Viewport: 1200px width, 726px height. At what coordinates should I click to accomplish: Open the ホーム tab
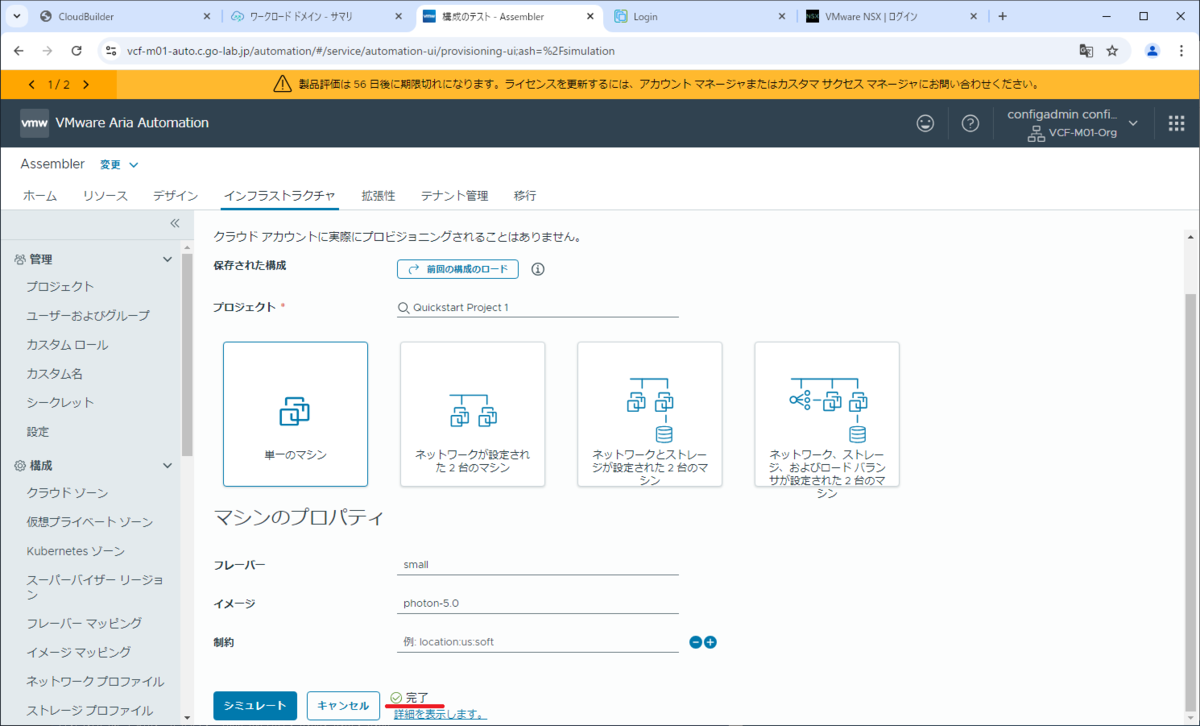[40, 195]
